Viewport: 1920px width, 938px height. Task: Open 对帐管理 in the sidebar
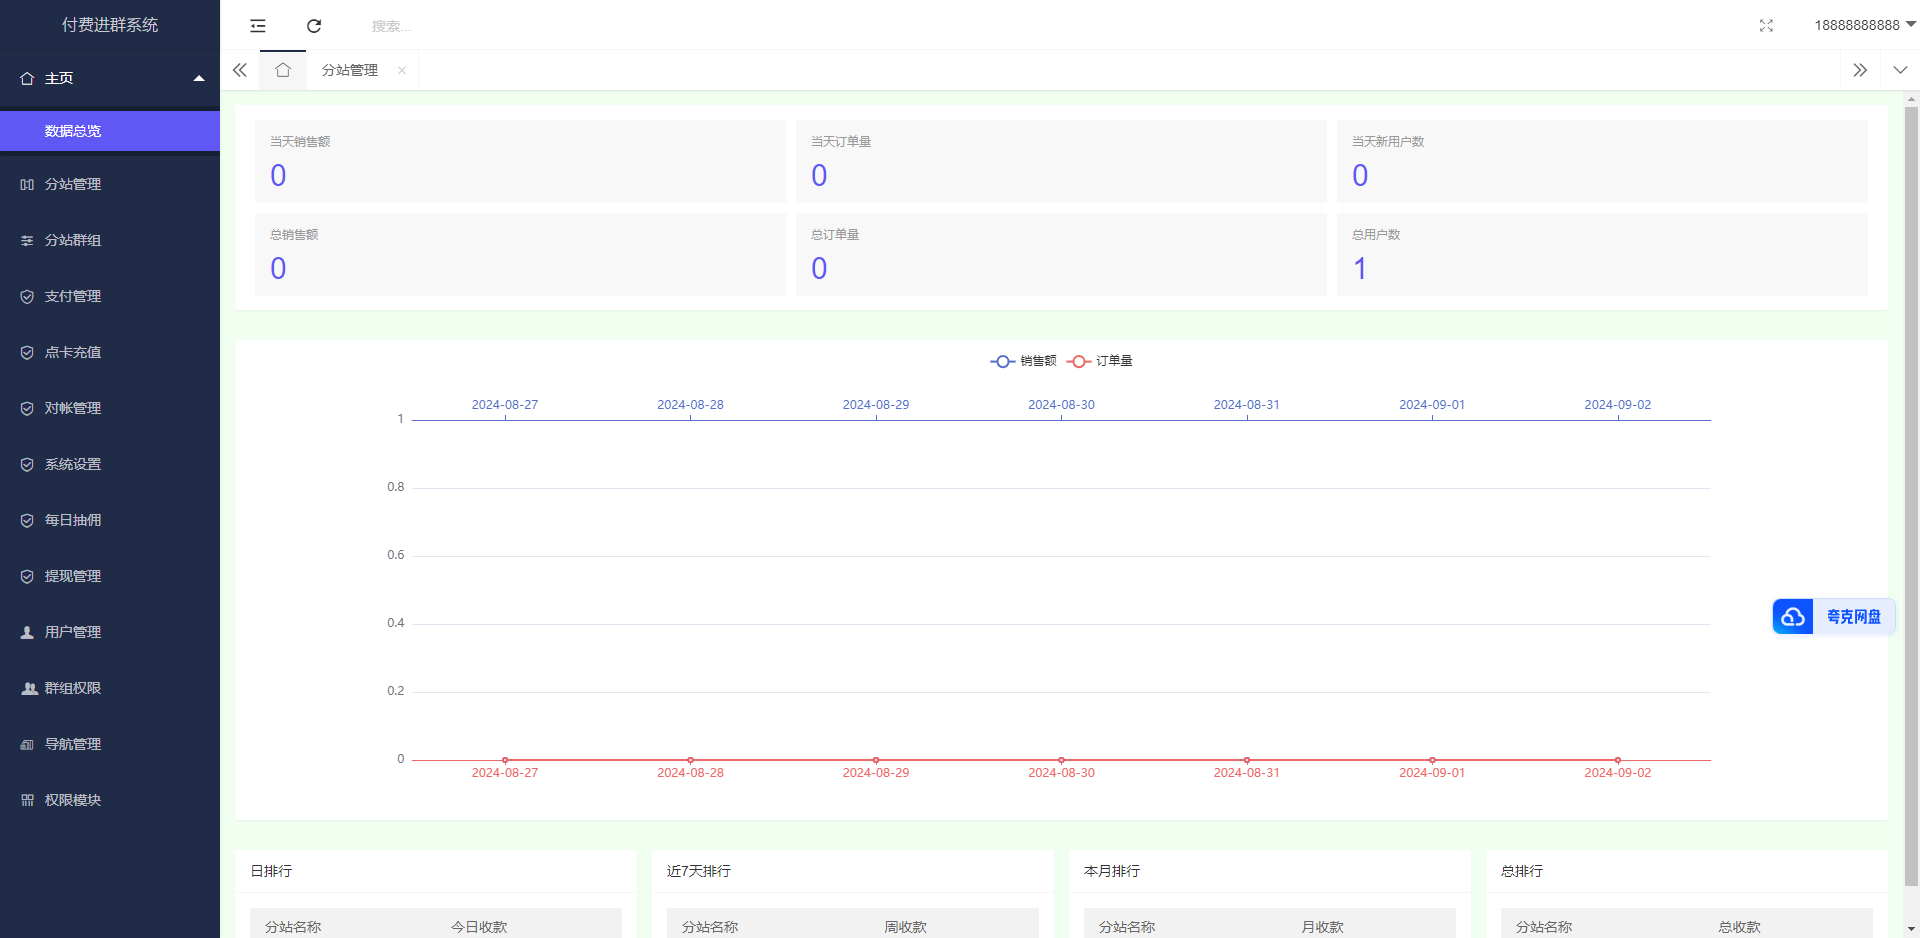110,408
